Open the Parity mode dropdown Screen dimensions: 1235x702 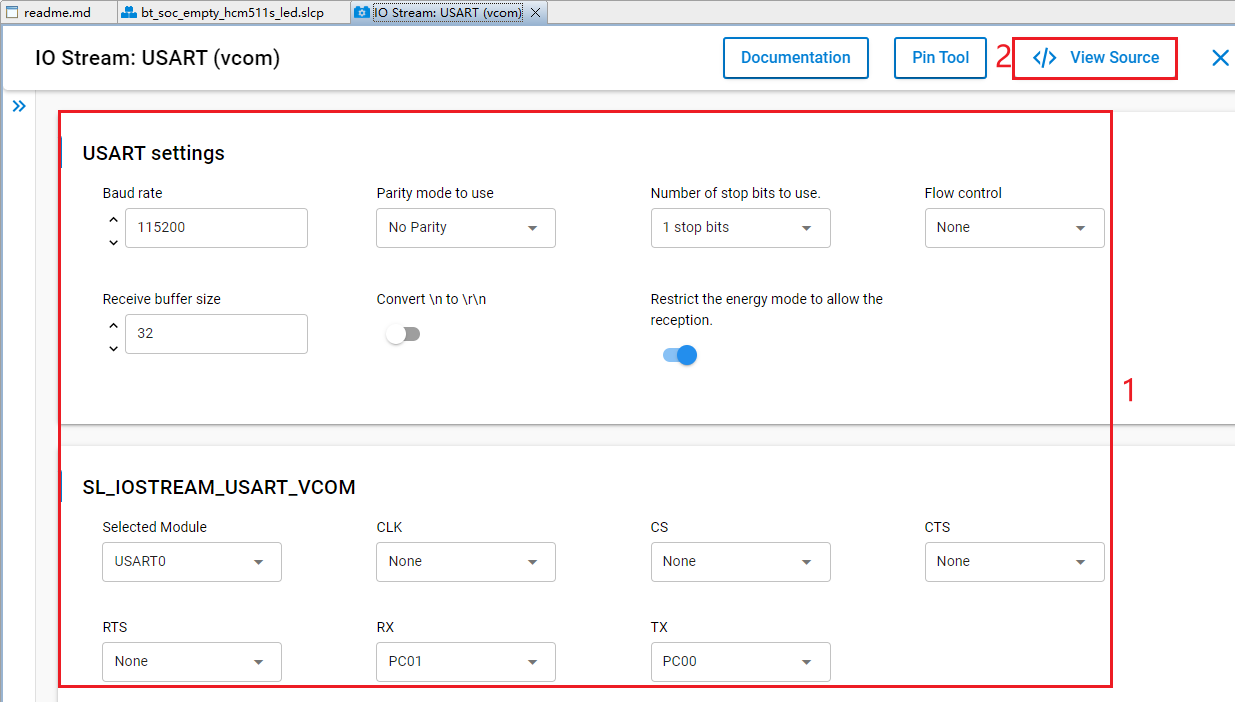[x=465, y=228]
